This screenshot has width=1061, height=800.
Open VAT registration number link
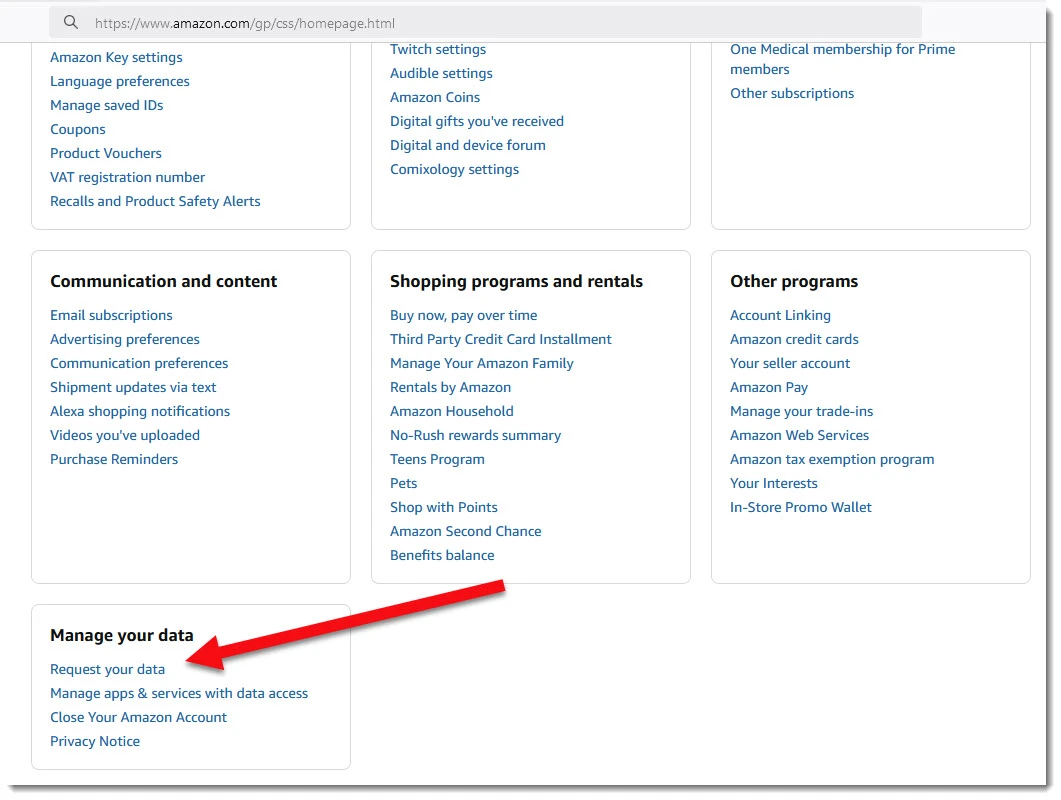pos(127,177)
